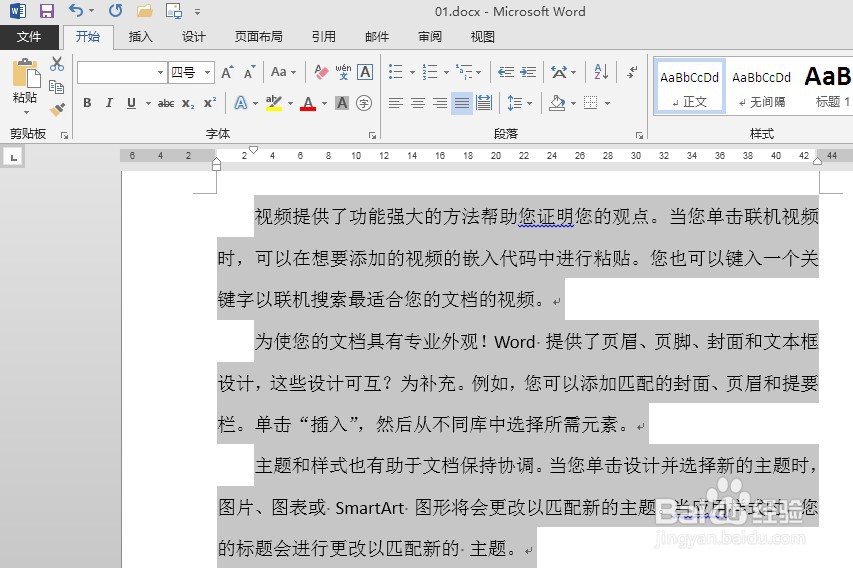Switch to the 审阅 tab

pos(430,36)
